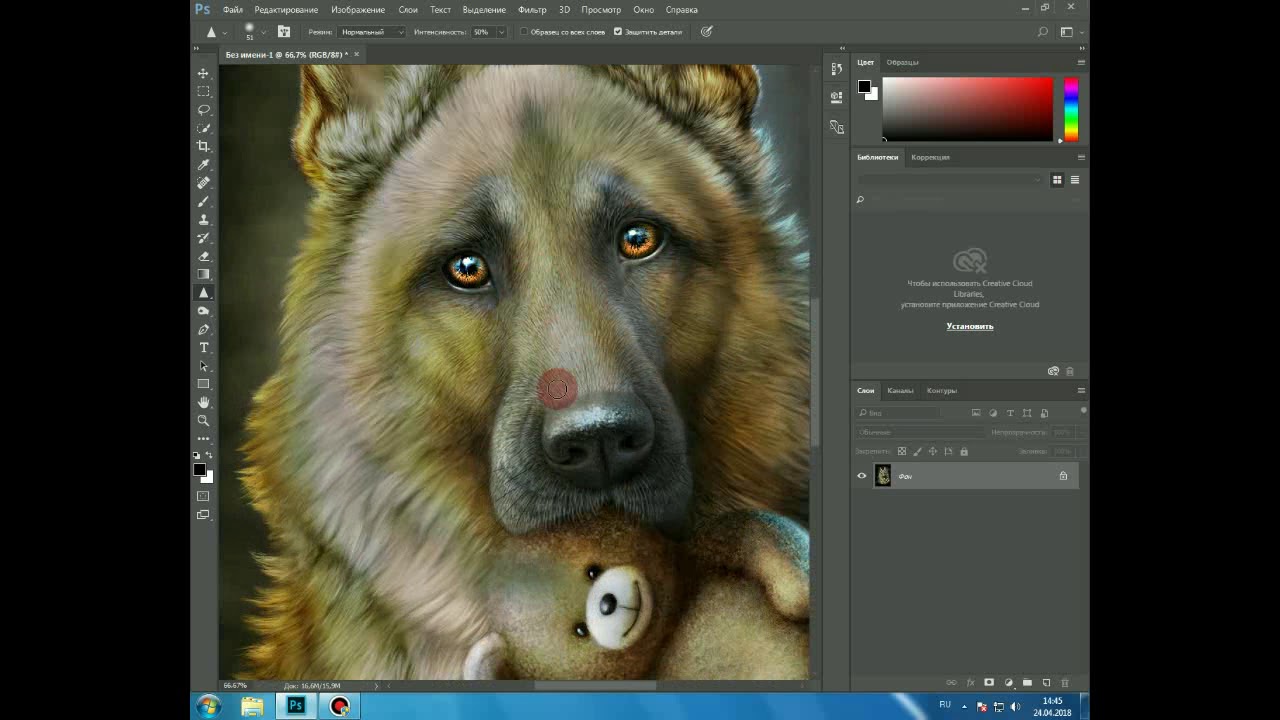Toggle lock transparent pixels in Layers panel
The height and width of the screenshot is (720, 1280).
[x=902, y=452]
